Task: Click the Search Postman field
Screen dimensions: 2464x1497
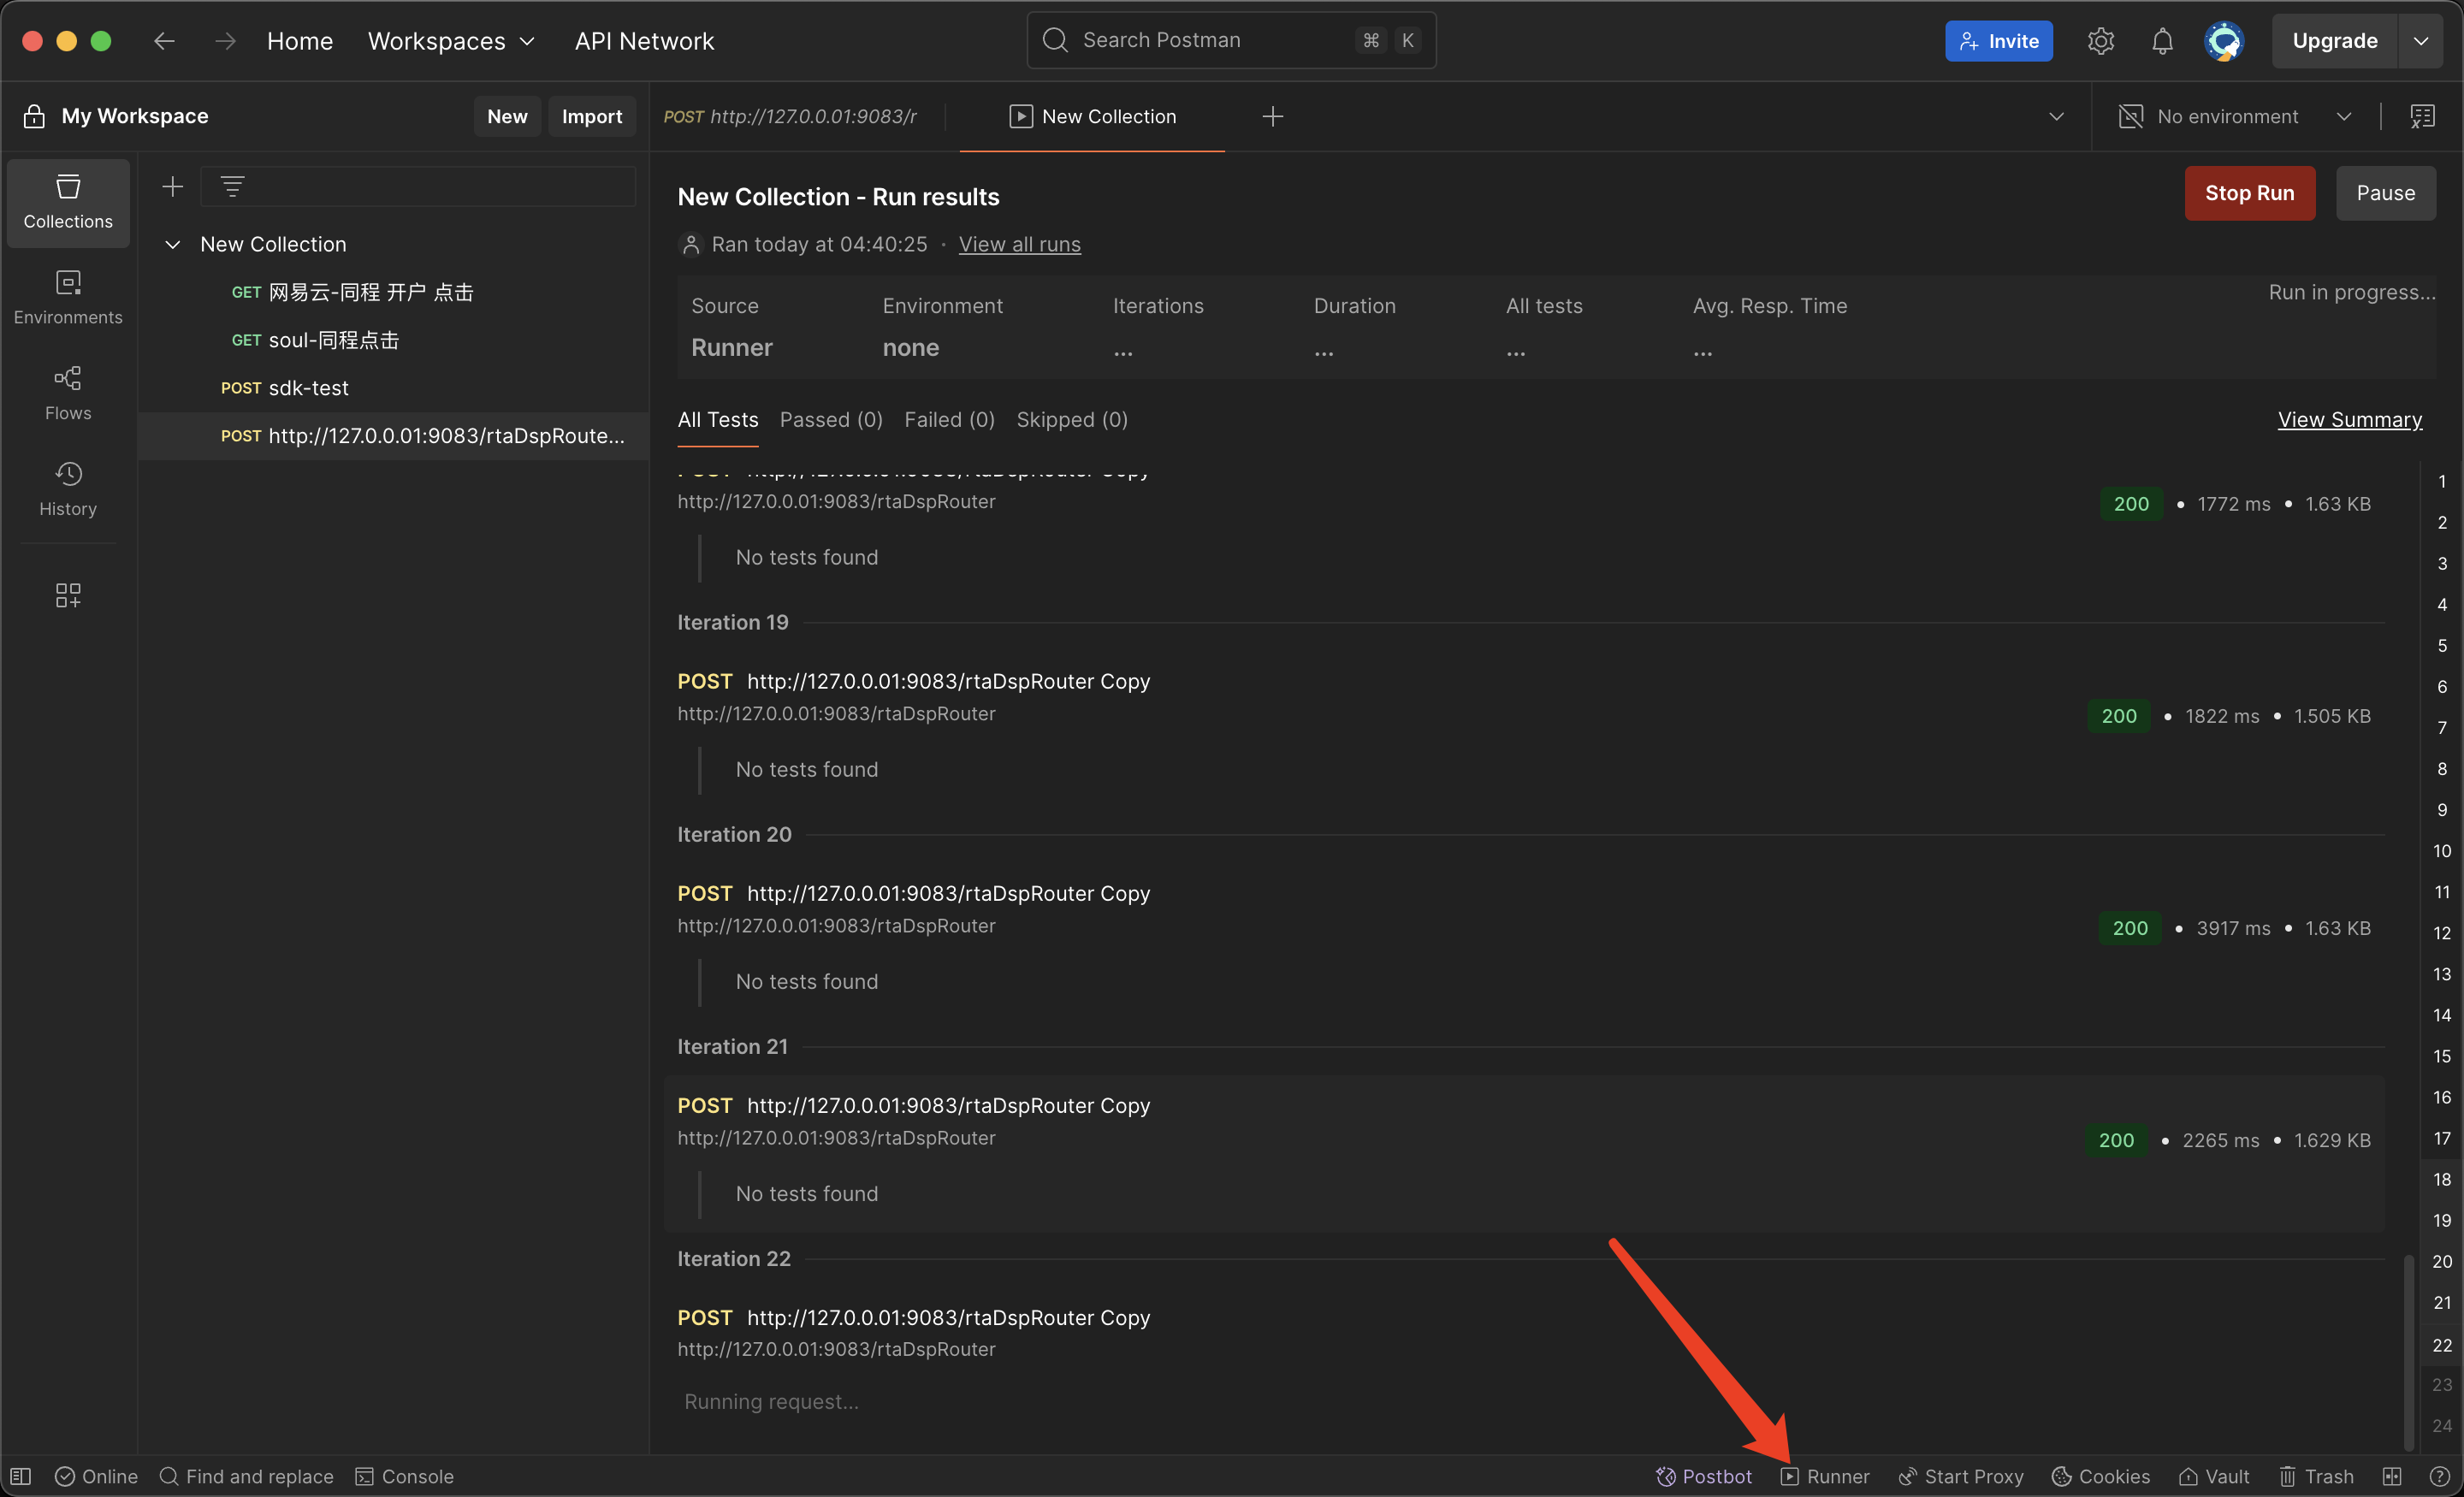Action: click(1231, 41)
